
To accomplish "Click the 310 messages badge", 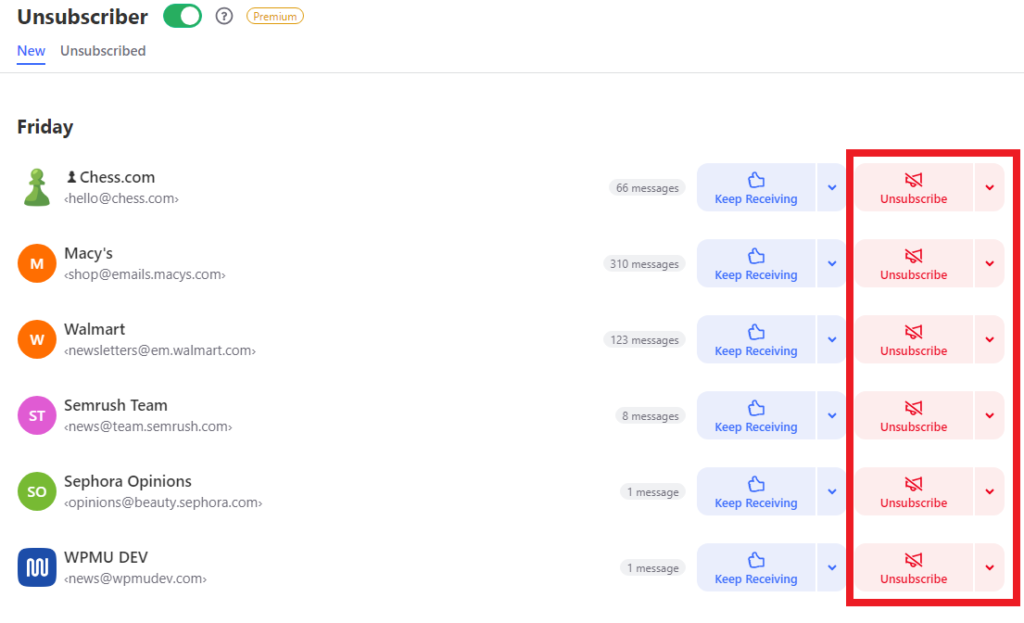I will click(644, 264).
